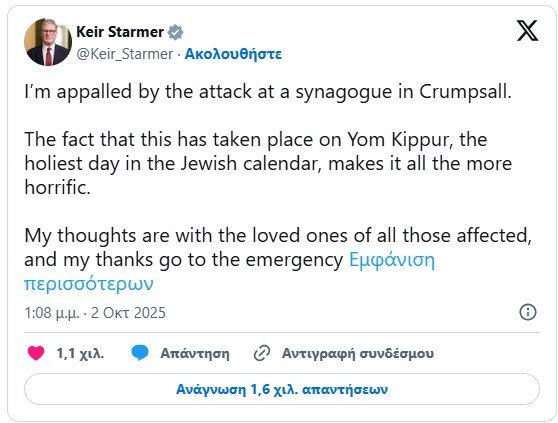Screen dimensions: 558x423
Task: Click the blue verified badge
Action: point(175,32)
